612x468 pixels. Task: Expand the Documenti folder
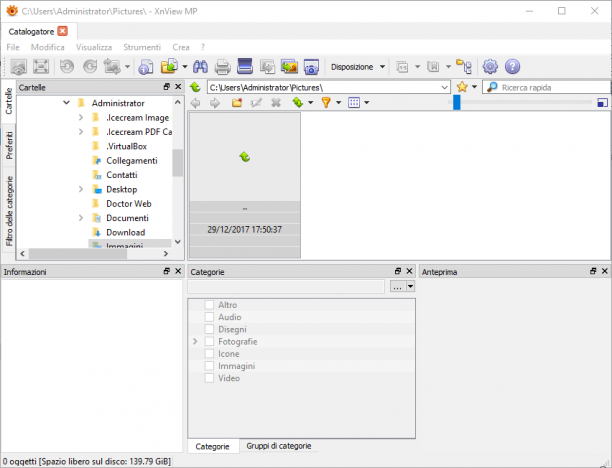(x=81, y=218)
